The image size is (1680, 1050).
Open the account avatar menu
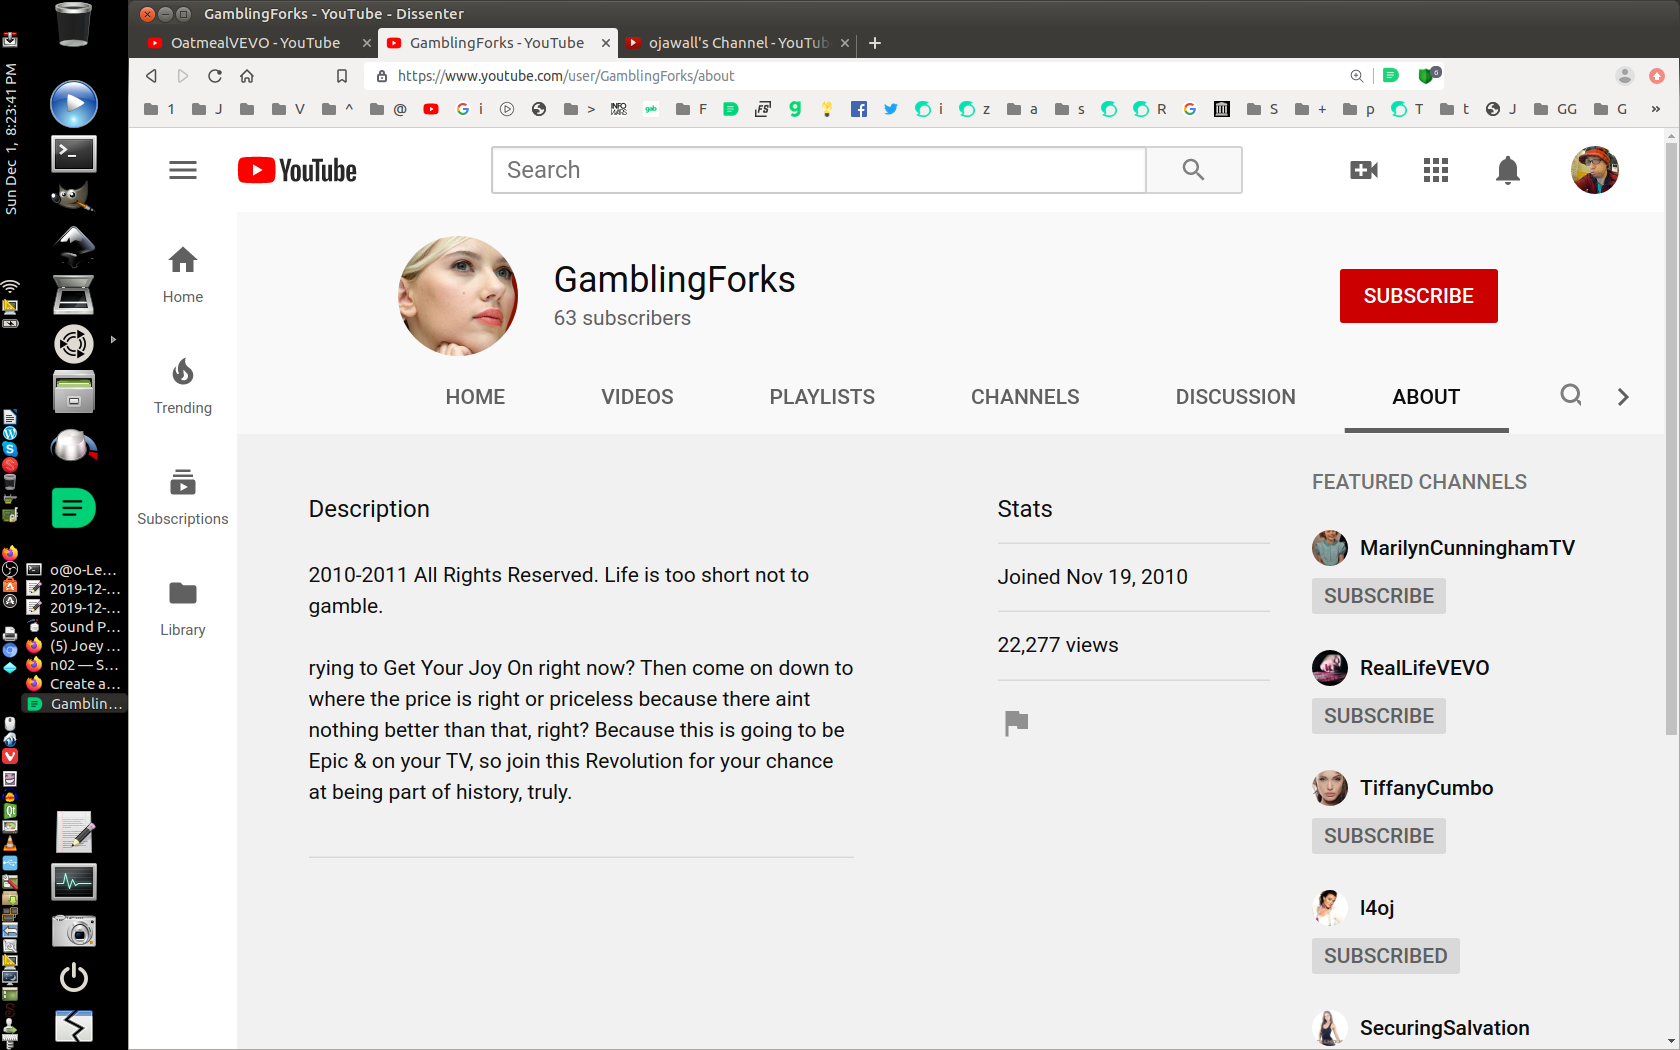pyautogui.click(x=1595, y=170)
